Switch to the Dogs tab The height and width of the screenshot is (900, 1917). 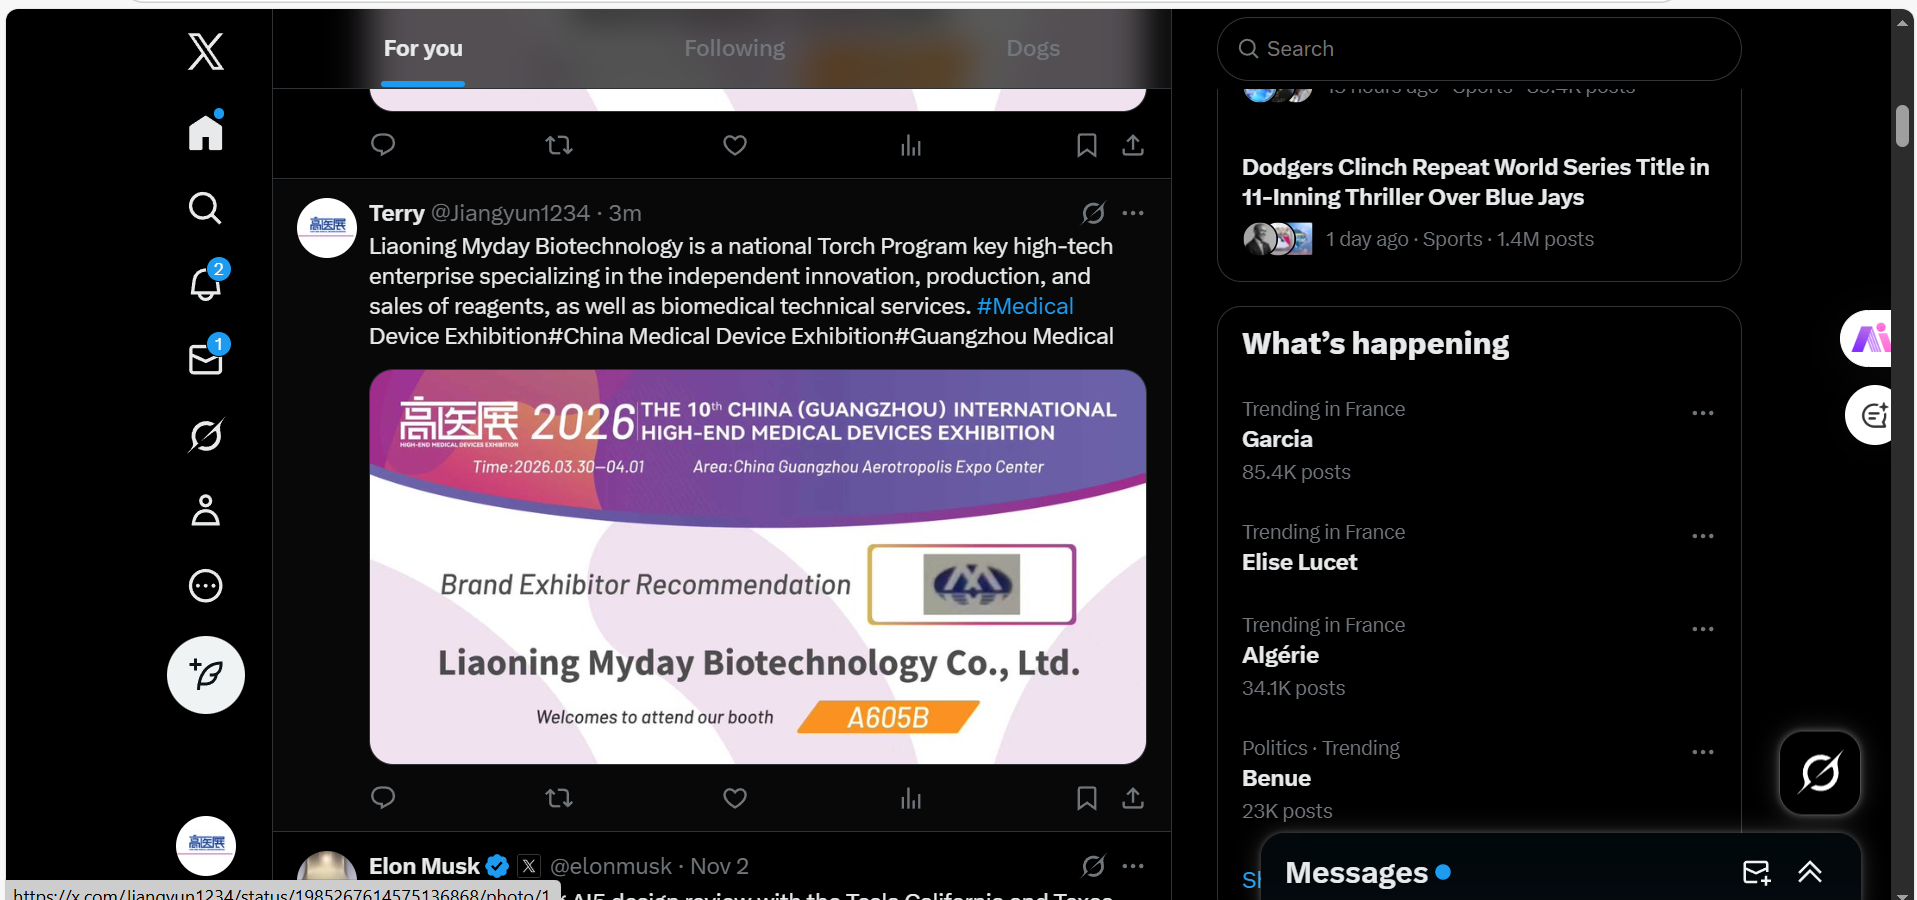pyautogui.click(x=1033, y=48)
